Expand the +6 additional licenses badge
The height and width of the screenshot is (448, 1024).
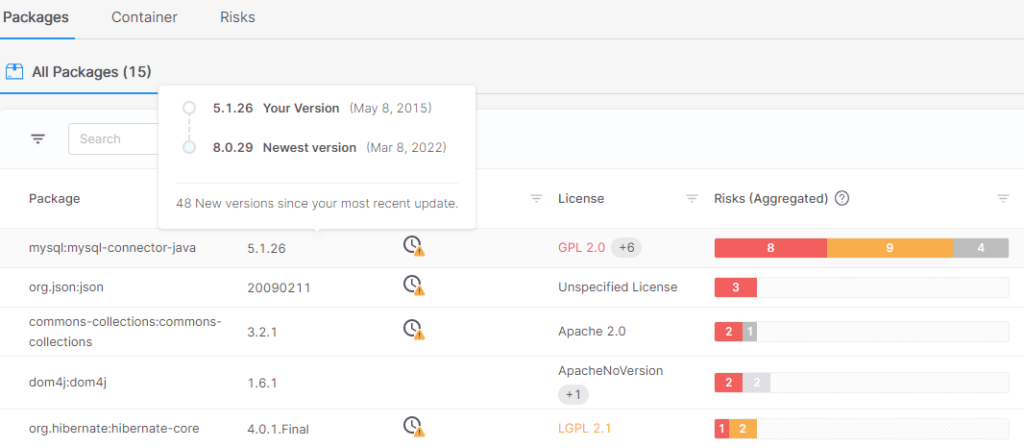[x=626, y=248]
